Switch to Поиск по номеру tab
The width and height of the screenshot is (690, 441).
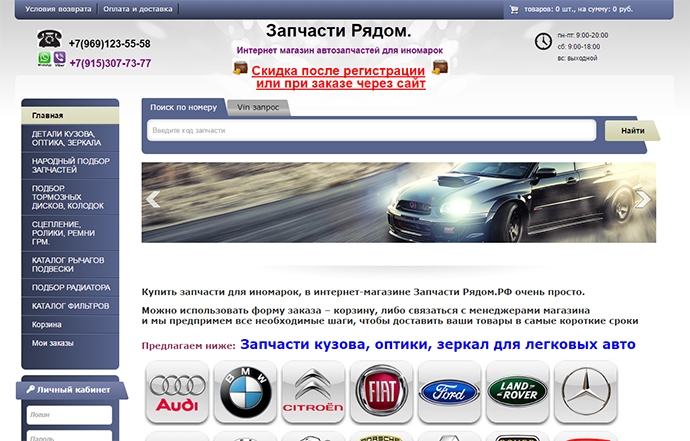click(184, 107)
